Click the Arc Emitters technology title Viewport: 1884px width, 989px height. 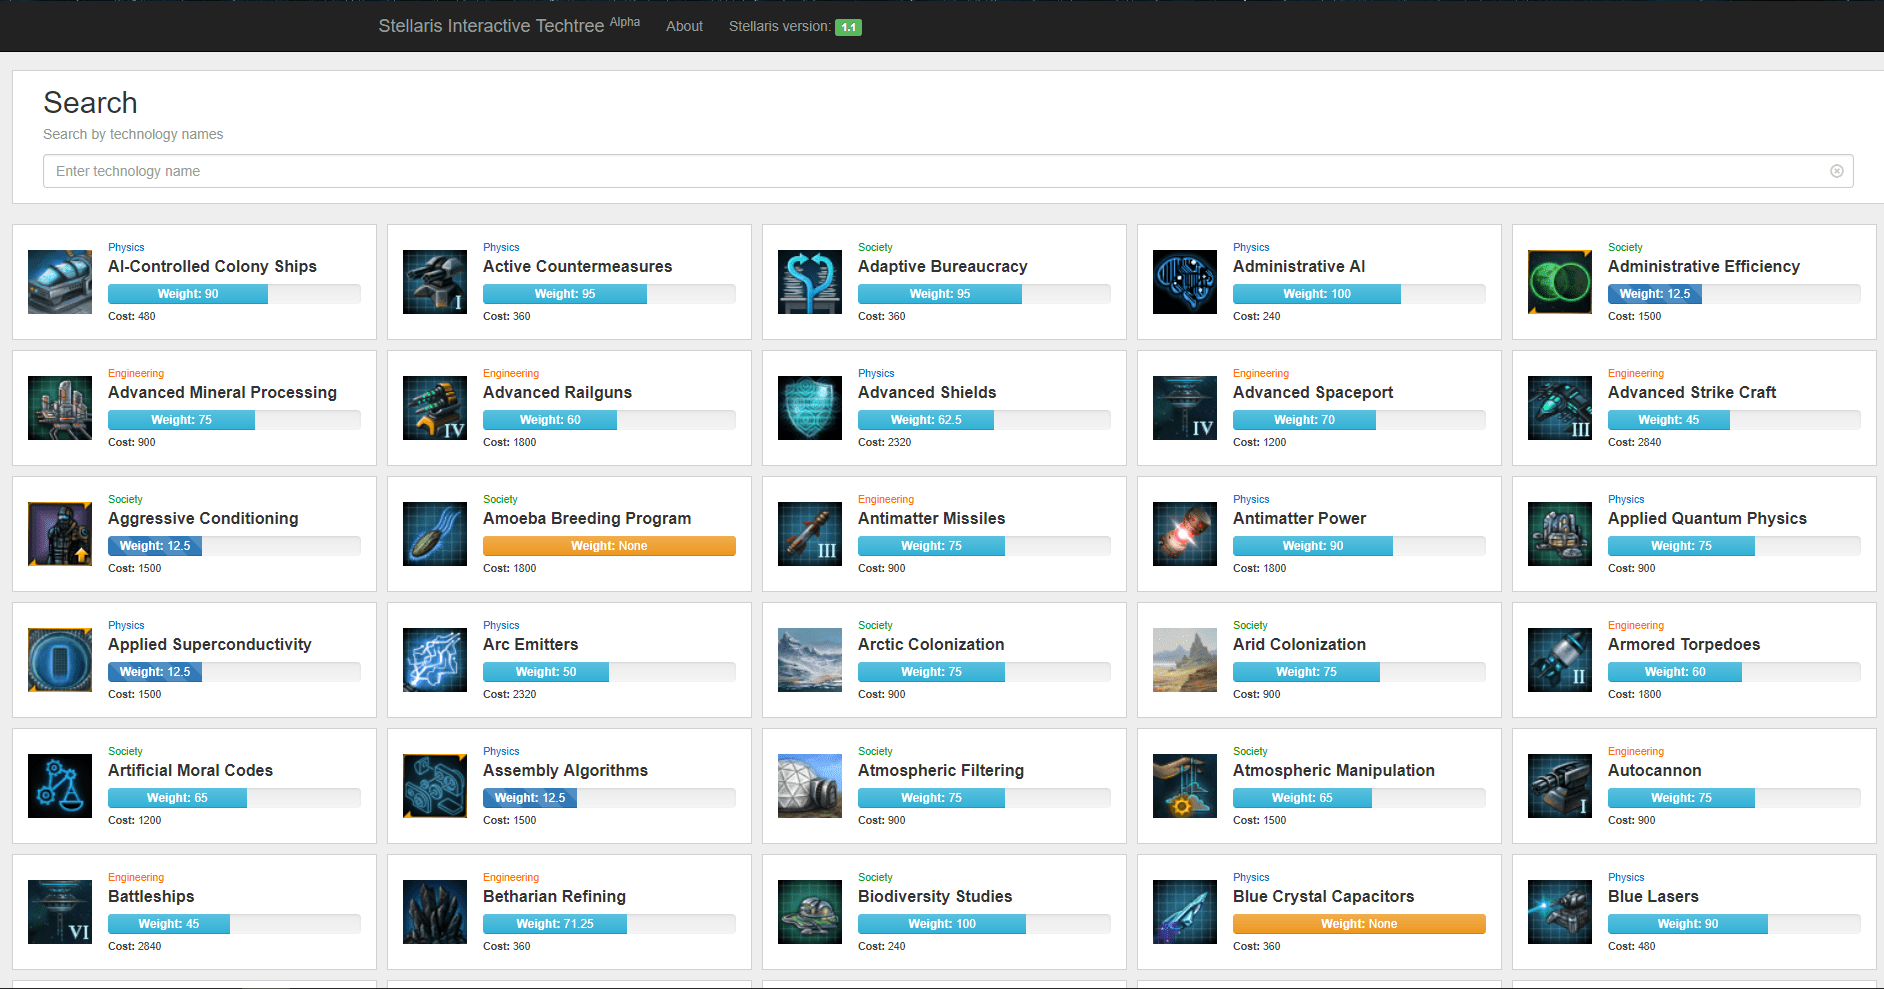pos(530,645)
